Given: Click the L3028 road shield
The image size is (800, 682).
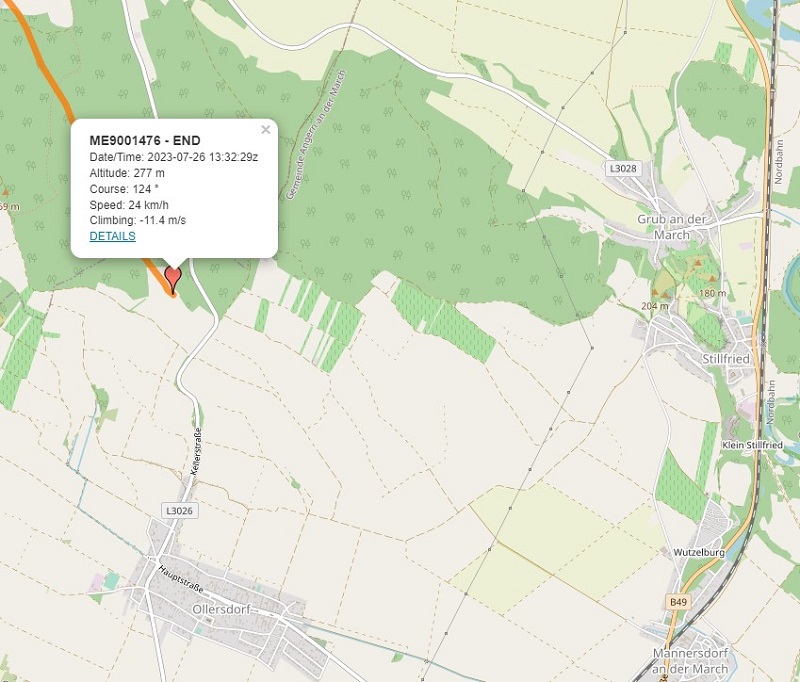Looking at the screenshot, I should click(623, 168).
